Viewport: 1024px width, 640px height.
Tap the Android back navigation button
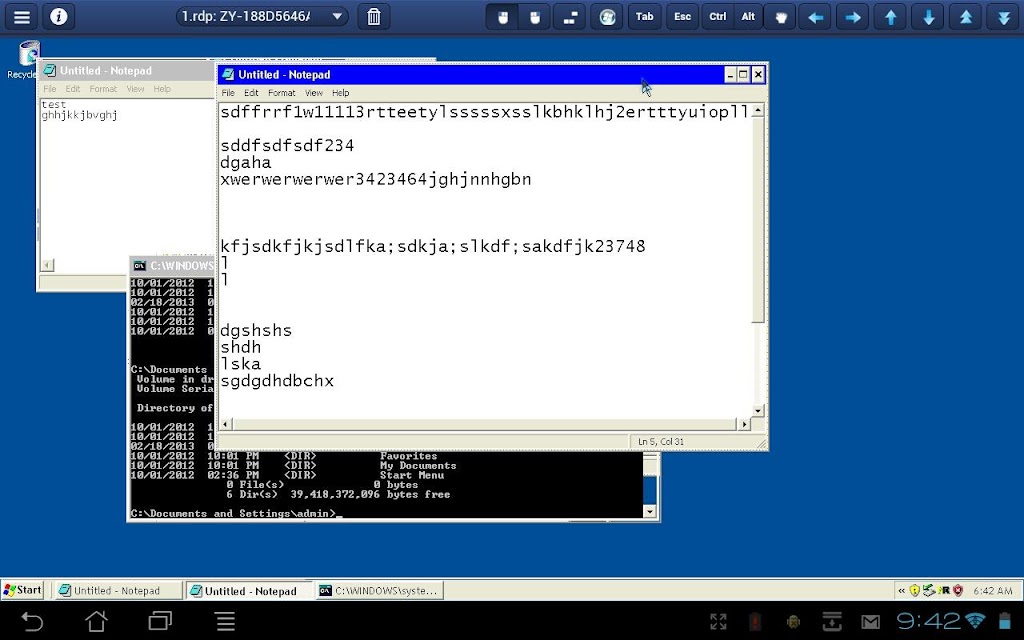tap(31, 620)
